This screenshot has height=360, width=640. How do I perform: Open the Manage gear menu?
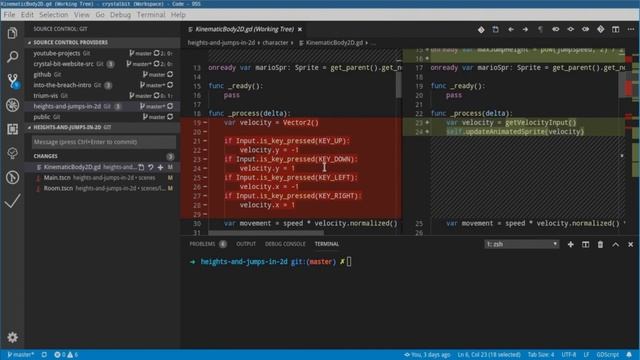[12, 337]
